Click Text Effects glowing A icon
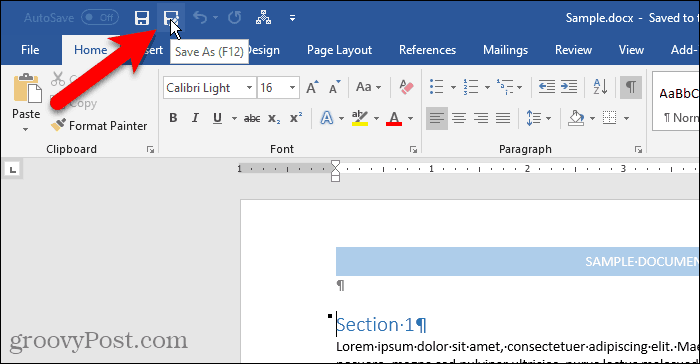 (327, 118)
